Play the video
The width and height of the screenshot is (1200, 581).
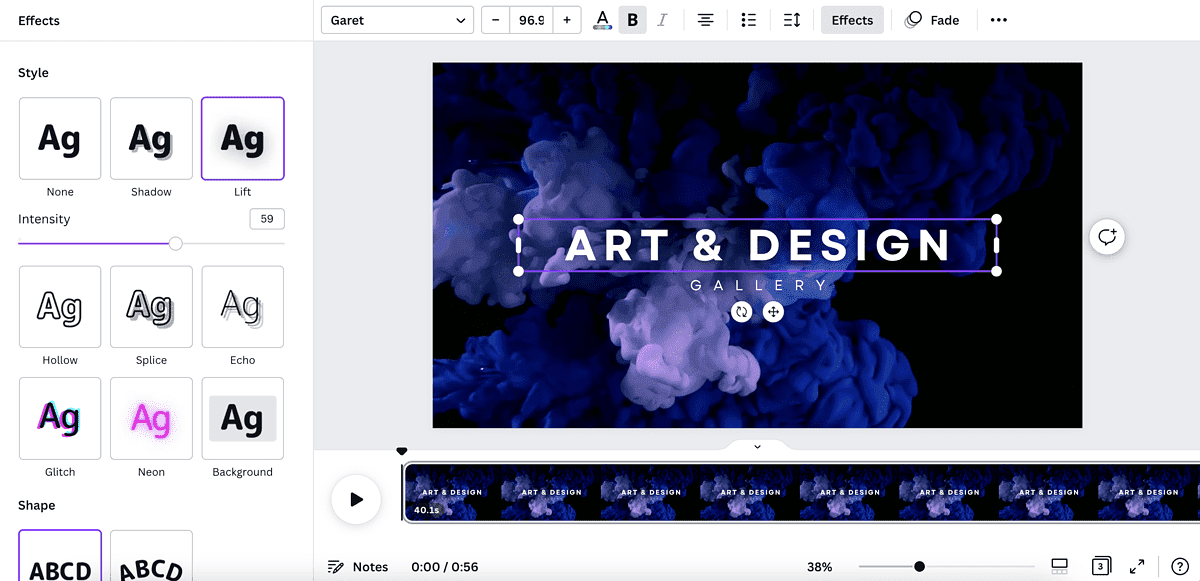pyautogui.click(x=356, y=499)
